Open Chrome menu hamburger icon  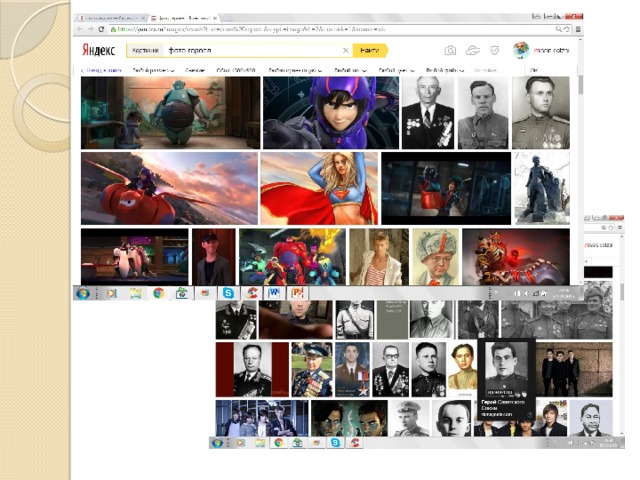[578, 29]
